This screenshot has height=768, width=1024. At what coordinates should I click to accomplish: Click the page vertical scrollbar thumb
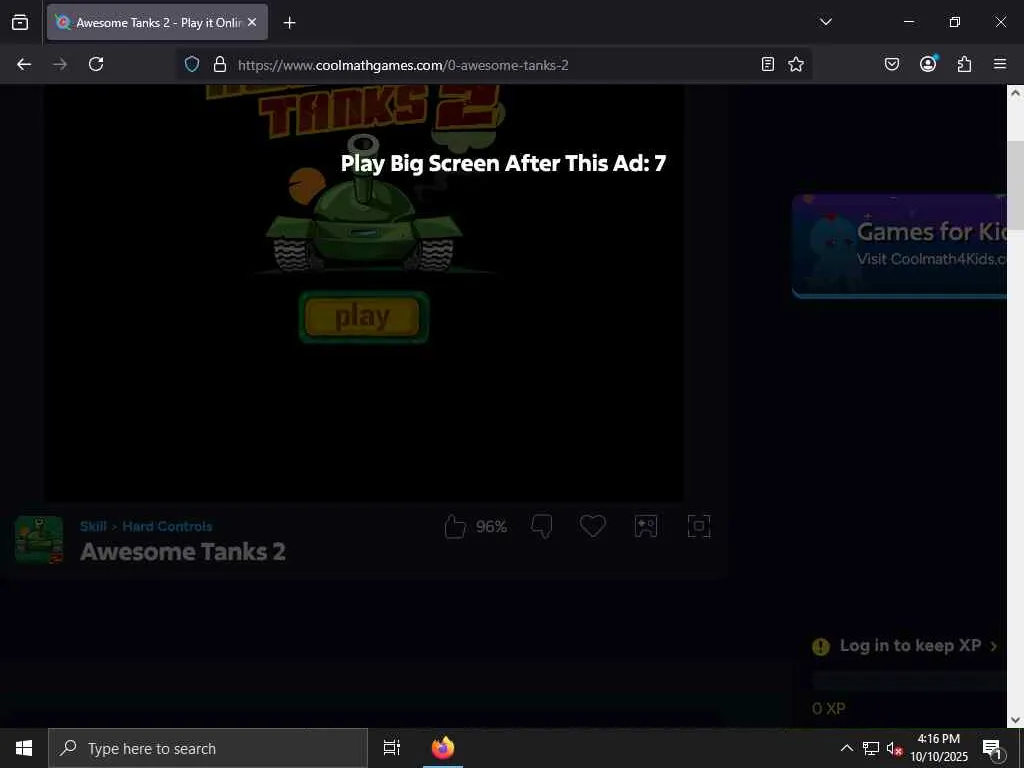(1015, 186)
